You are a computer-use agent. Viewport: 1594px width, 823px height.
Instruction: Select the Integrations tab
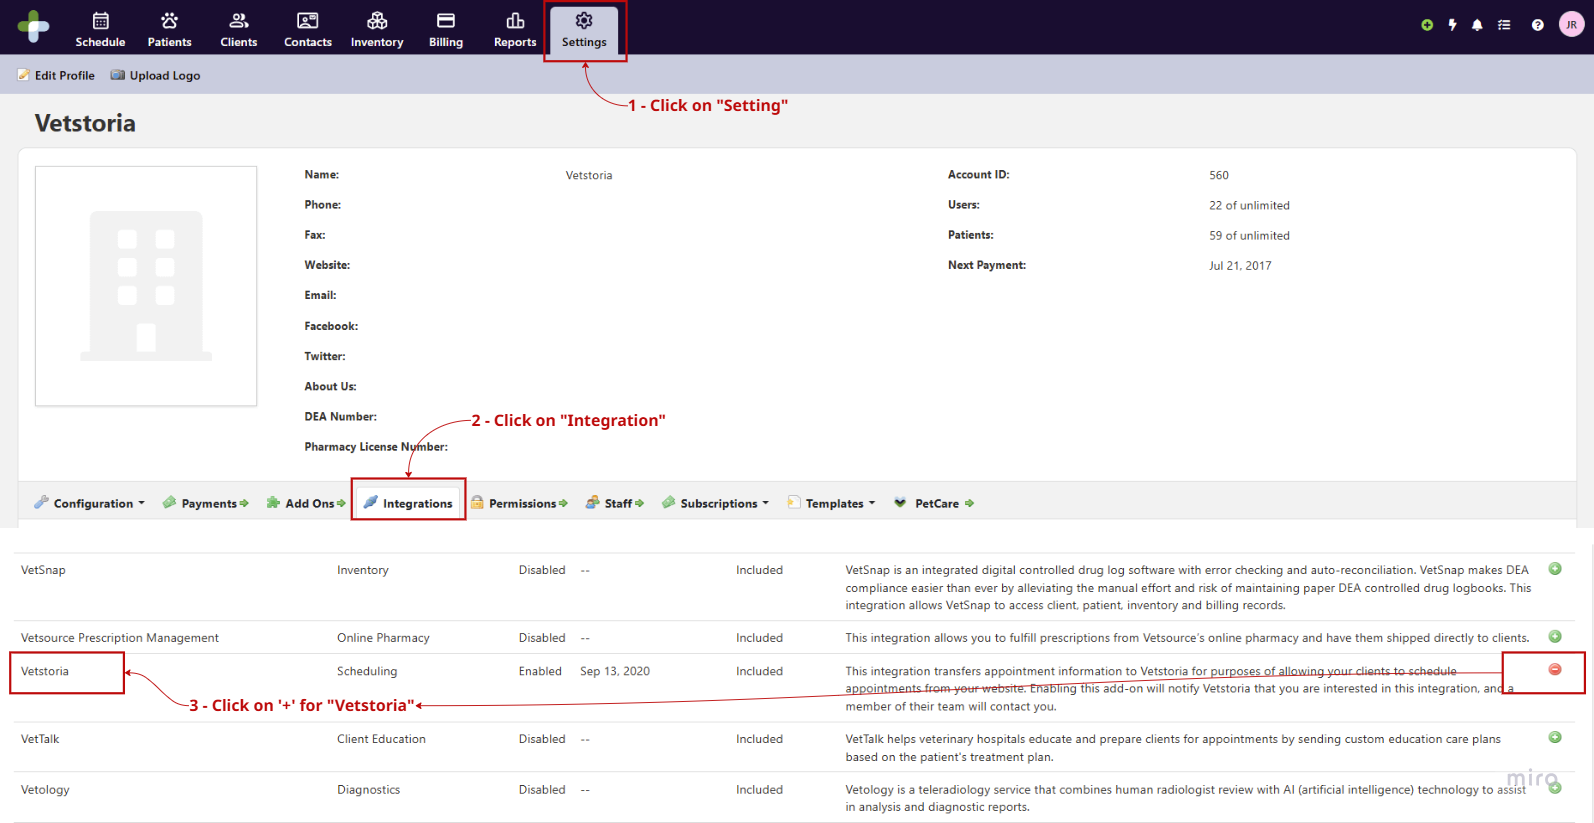point(408,503)
